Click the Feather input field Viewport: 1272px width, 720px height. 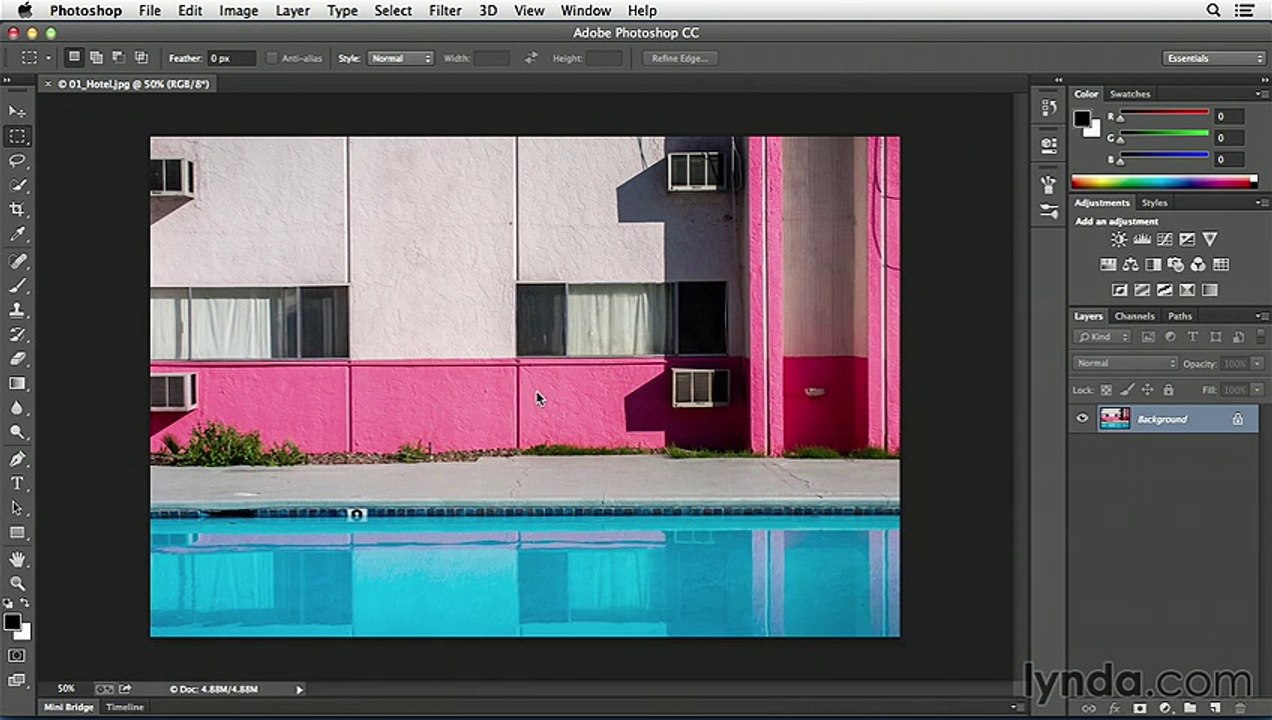(231, 58)
